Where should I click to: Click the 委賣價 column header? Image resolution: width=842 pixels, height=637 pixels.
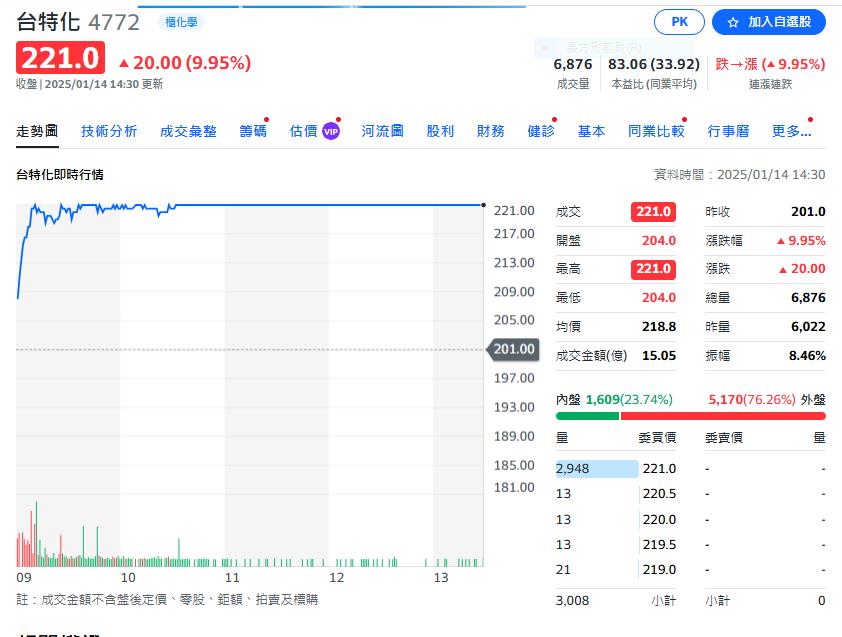click(x=724, y=438)
